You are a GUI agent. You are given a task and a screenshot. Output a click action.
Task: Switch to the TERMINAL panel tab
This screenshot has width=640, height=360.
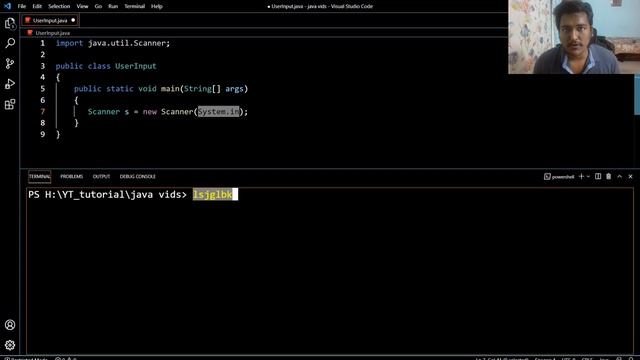tap(40, 176)
